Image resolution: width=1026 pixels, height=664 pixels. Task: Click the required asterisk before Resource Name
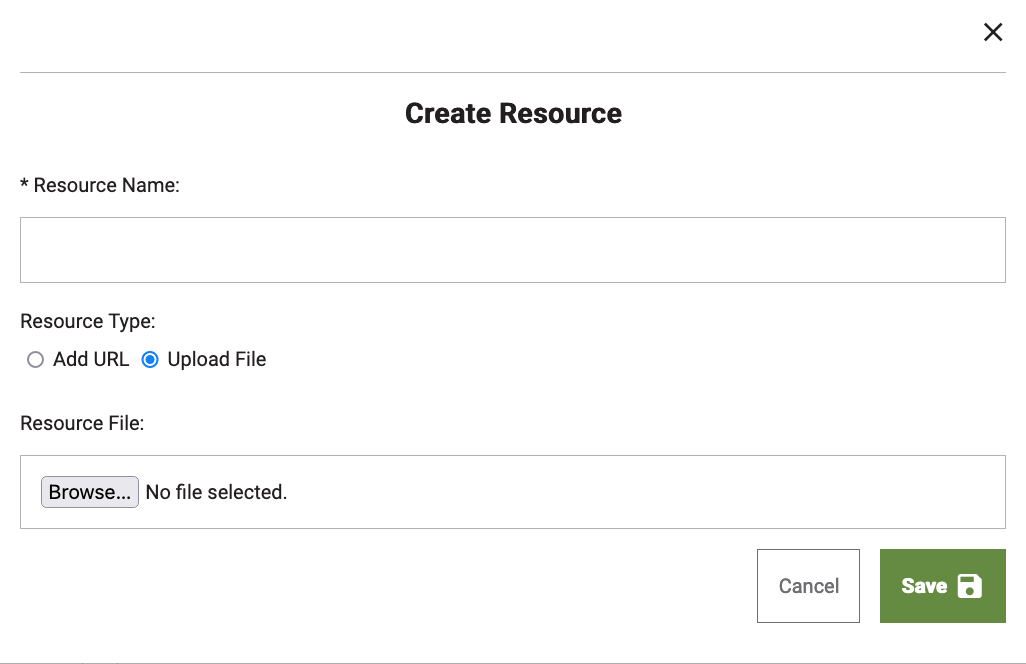click(24, 184)
